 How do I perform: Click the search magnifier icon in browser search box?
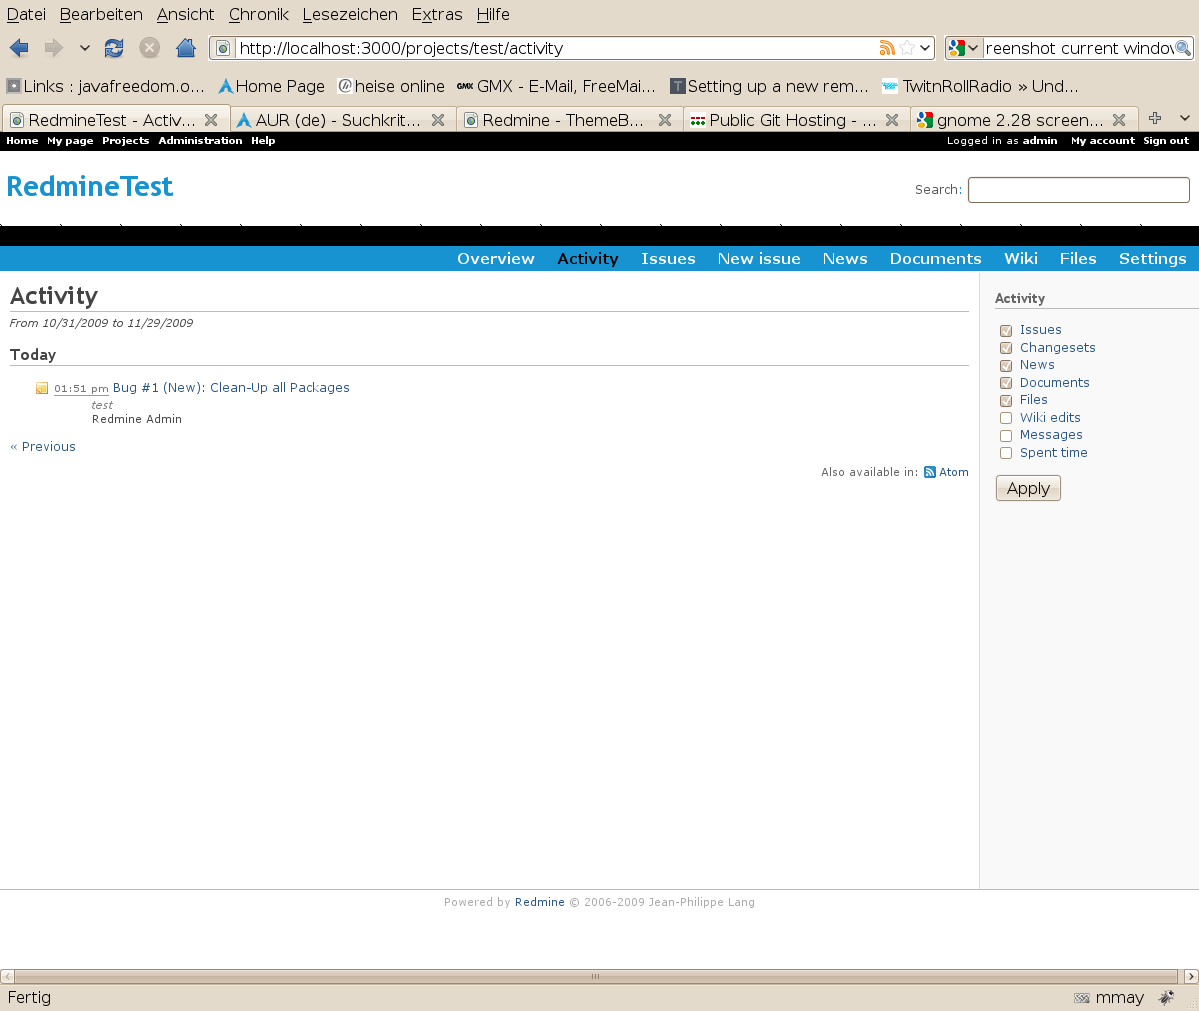click(x=1182, y=48)
